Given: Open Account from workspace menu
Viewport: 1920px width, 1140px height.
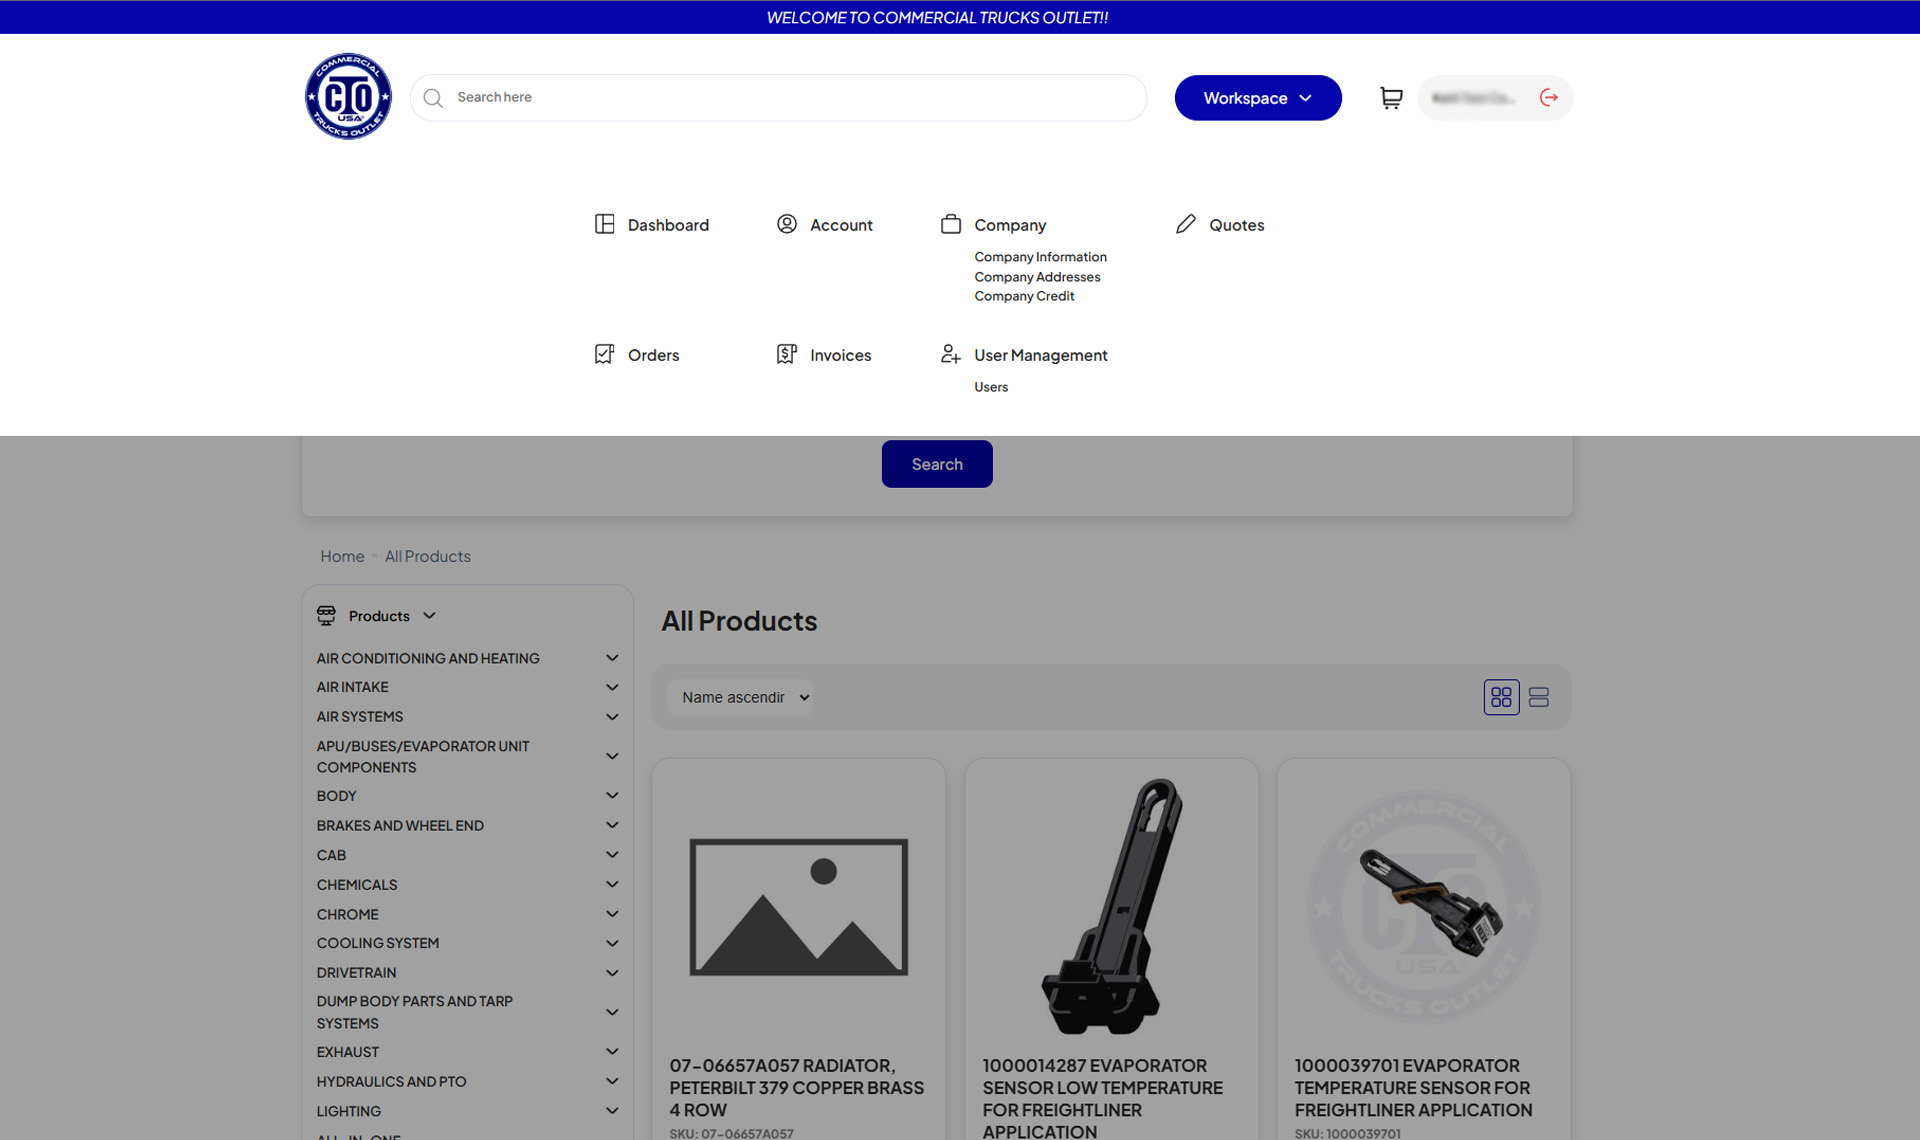Looking at the screenshot, I should [x=841, y=225].
